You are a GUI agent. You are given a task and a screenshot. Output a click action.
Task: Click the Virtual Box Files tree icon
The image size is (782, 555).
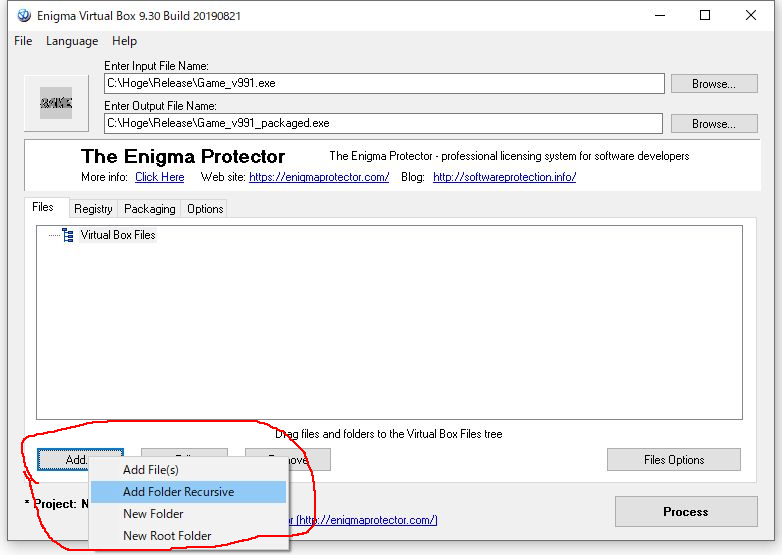[68, 235]
